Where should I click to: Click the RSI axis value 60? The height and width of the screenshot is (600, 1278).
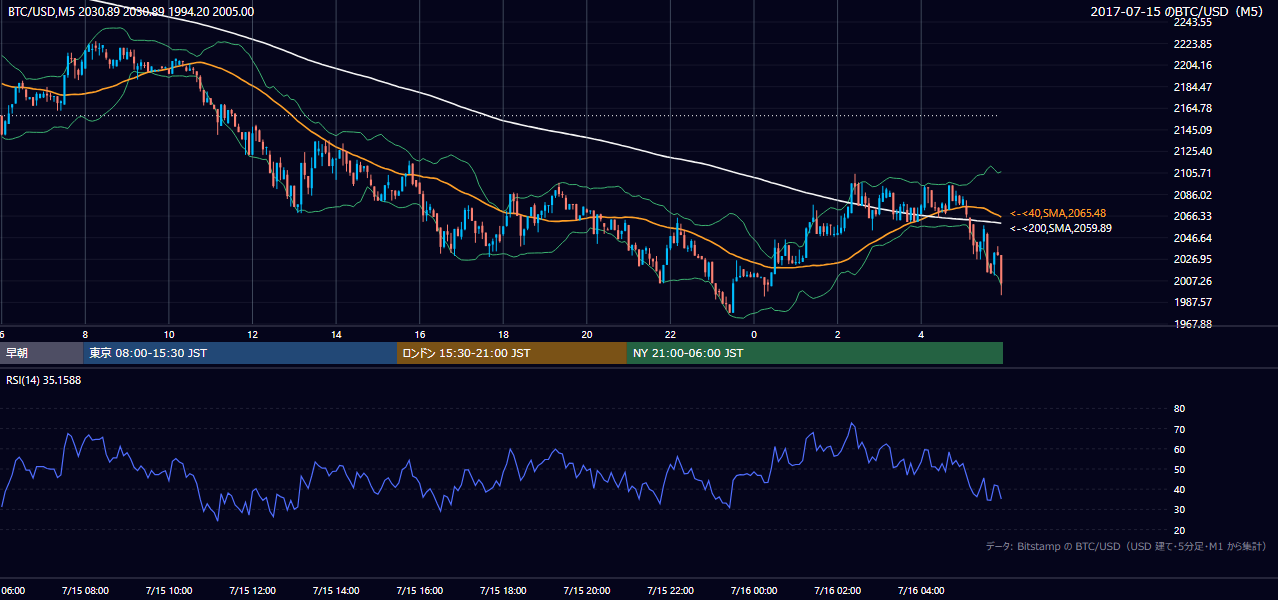coord(1179,449)
